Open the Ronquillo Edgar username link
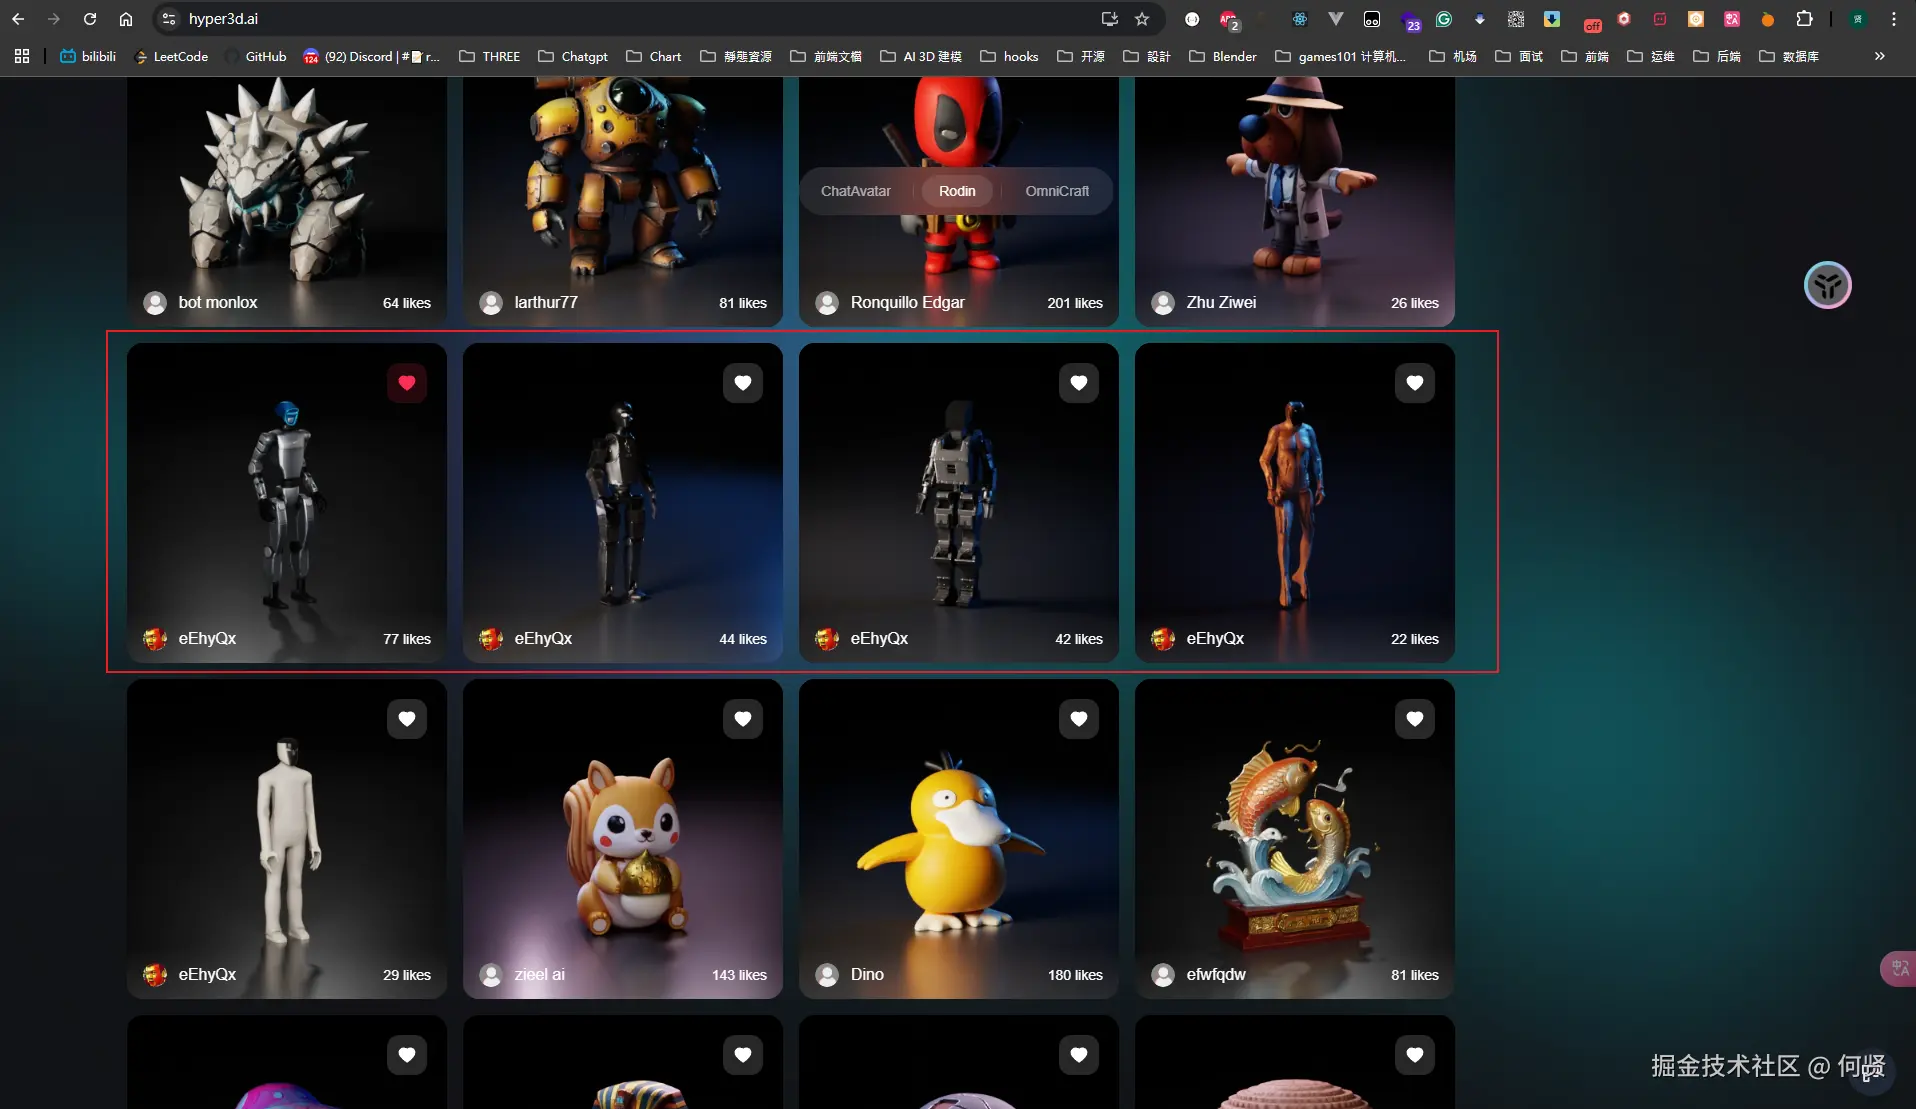The width and height of the screenshot is (1916, 1109). [908, 303]
